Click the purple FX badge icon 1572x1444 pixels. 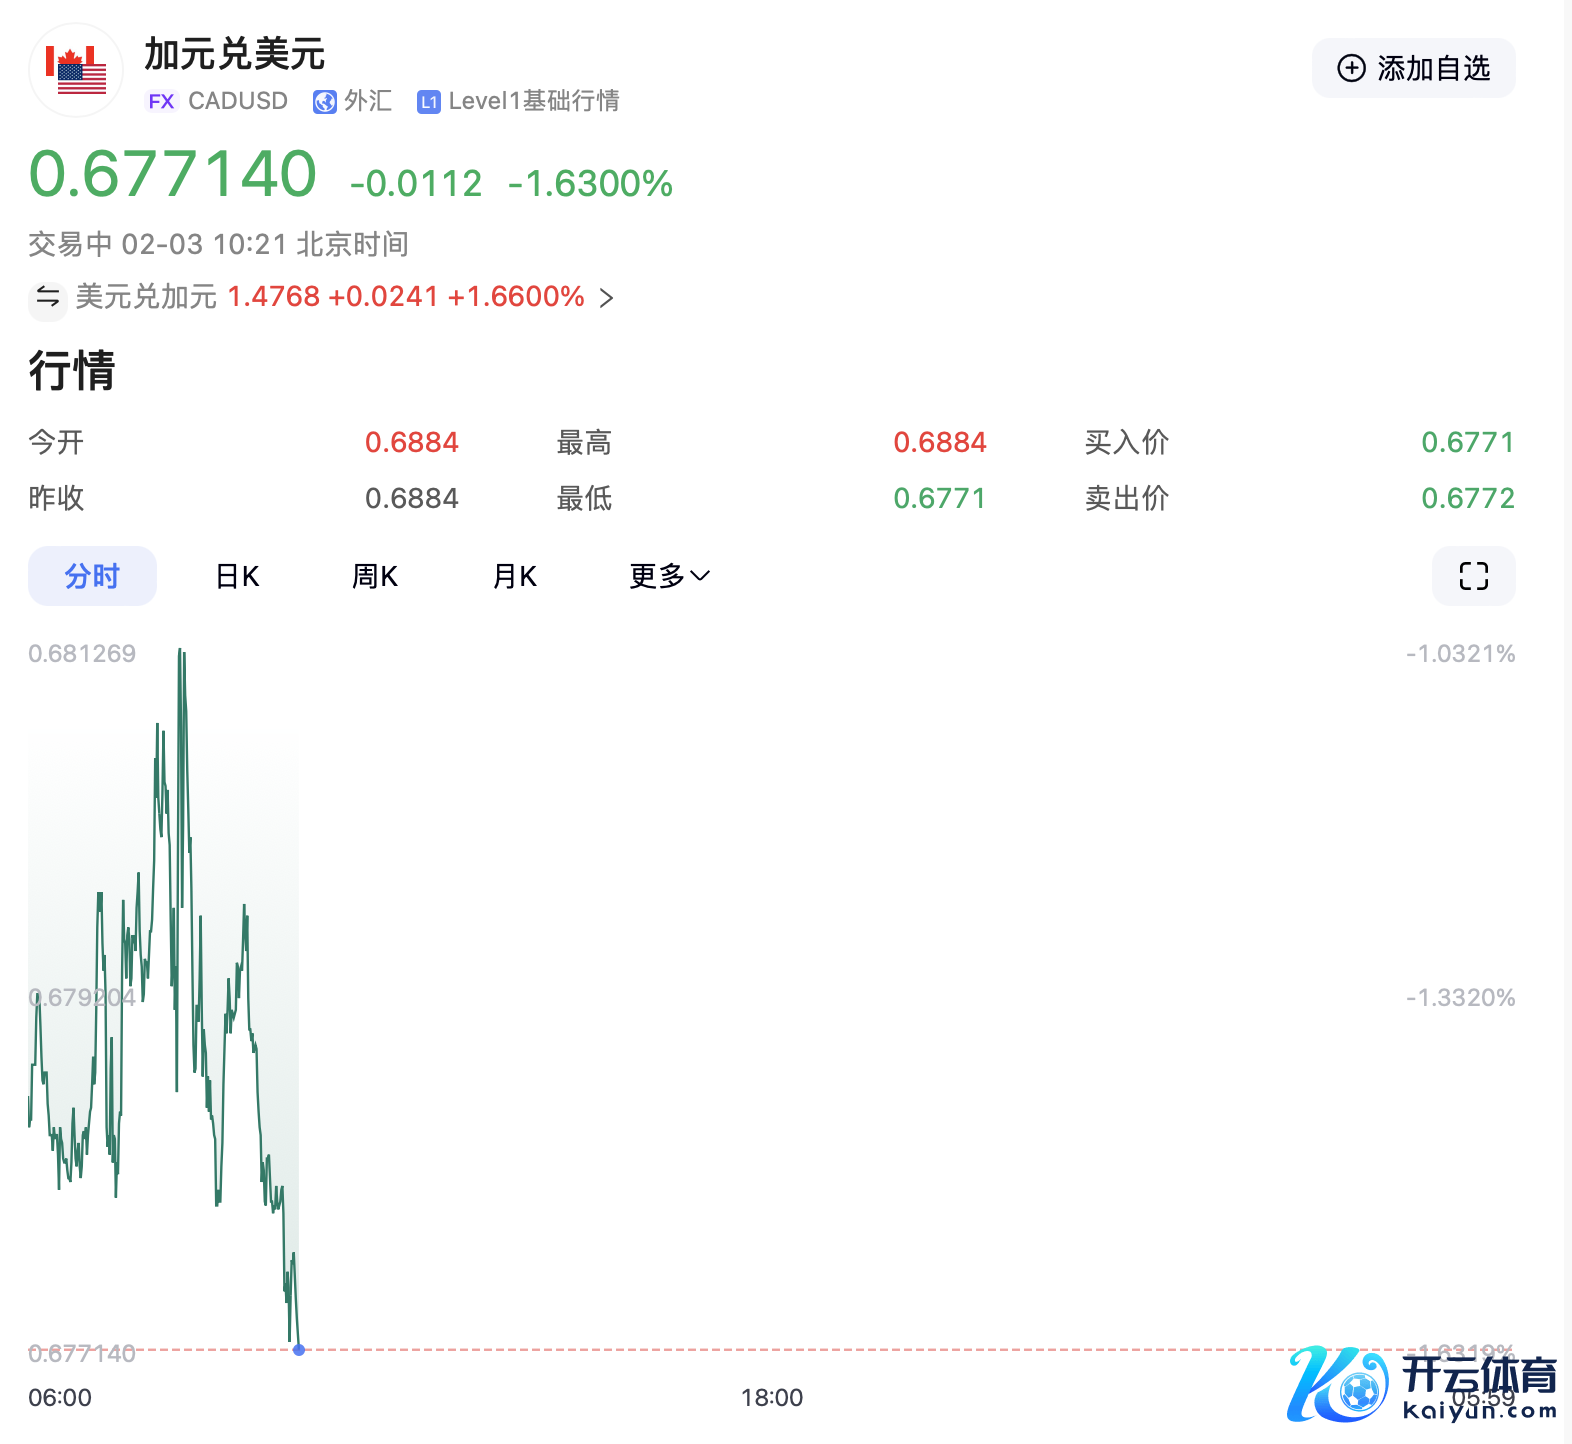tap(161, 101)
